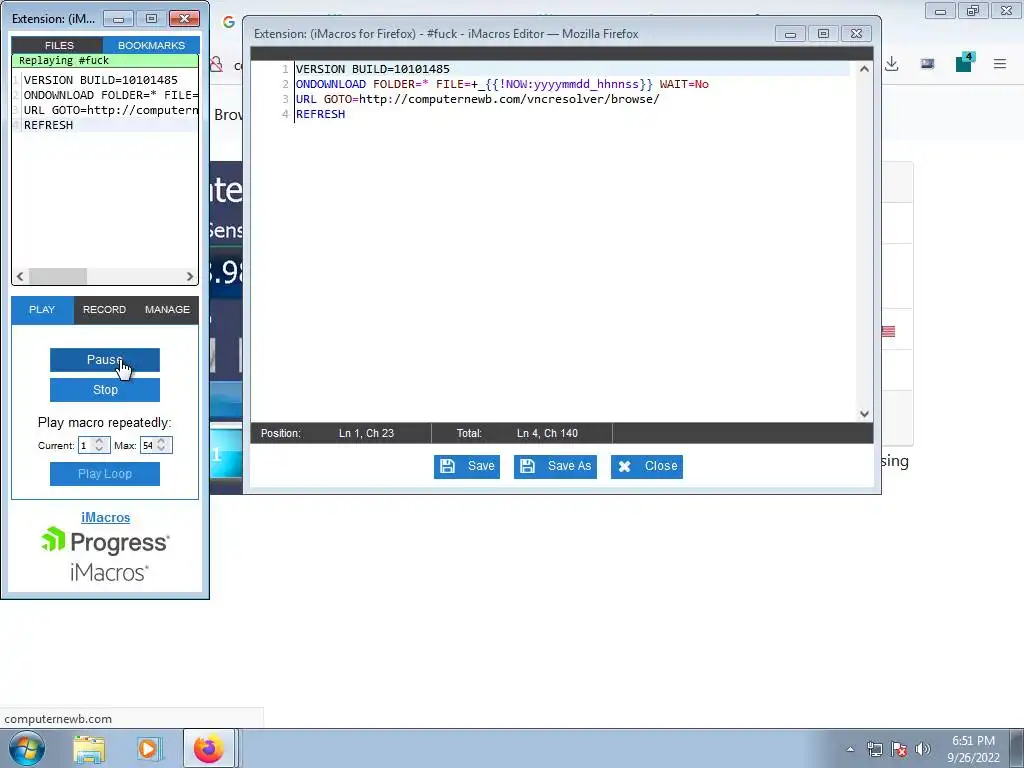This screenshot has height=768, width=1024.
Task: Open Windows Media Player from taskbar
Action: pos(148,749)
